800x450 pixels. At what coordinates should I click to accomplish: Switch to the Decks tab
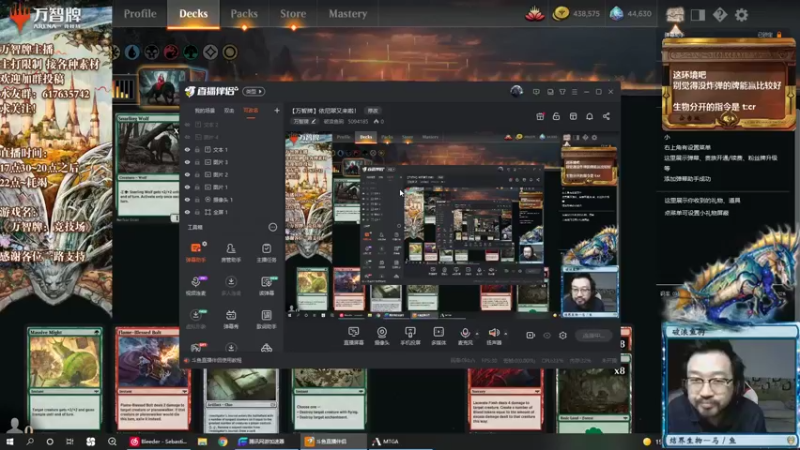tap(193, 14)
